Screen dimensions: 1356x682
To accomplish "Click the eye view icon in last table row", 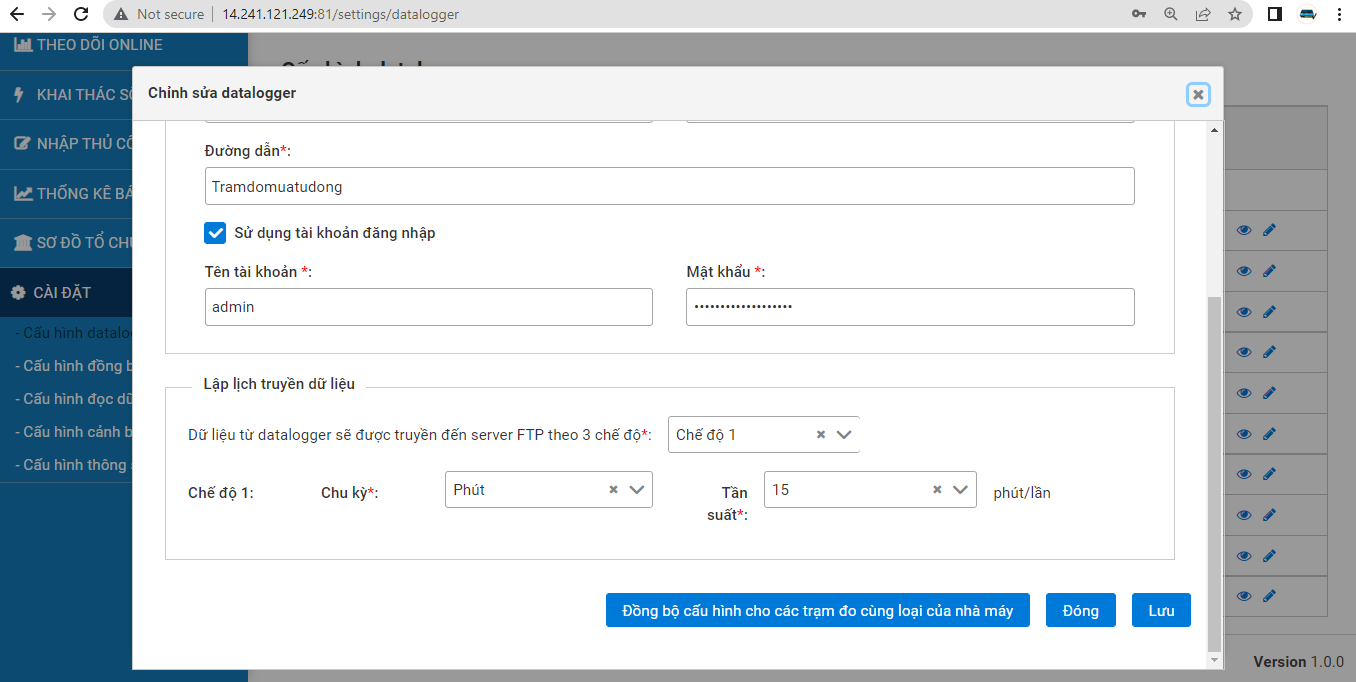I will click(1244, 596).
